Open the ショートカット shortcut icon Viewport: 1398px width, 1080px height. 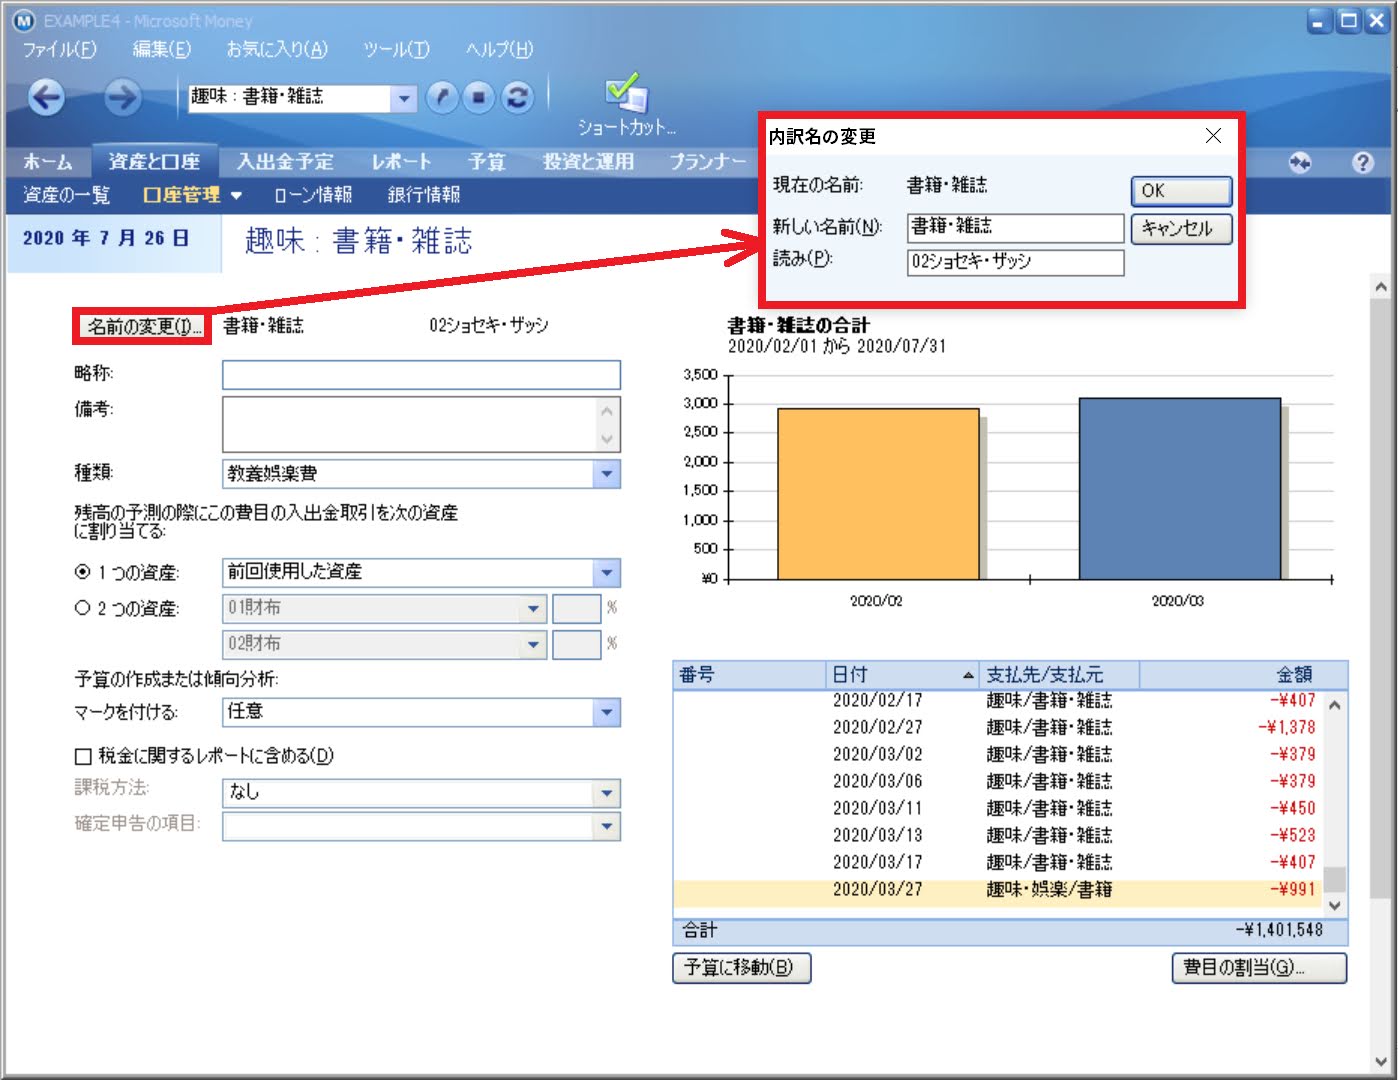click(626, 103)
